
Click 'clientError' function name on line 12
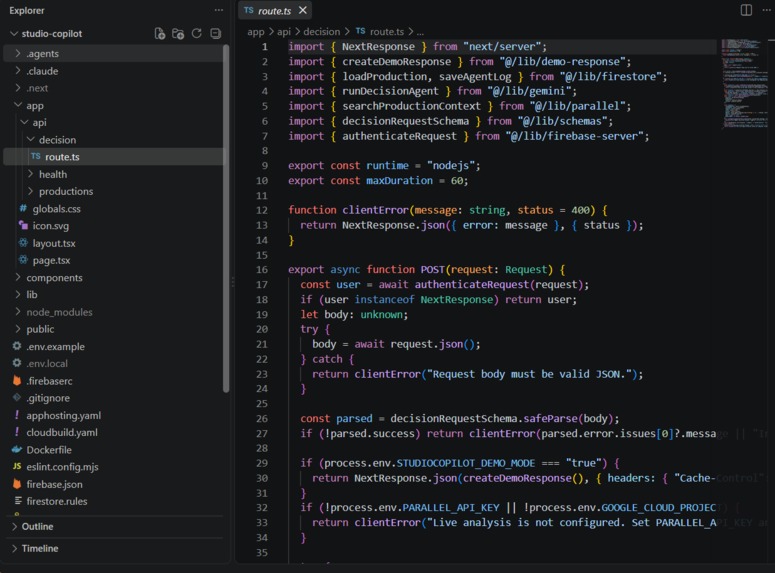pyautogui.click(x=376, y=210)
